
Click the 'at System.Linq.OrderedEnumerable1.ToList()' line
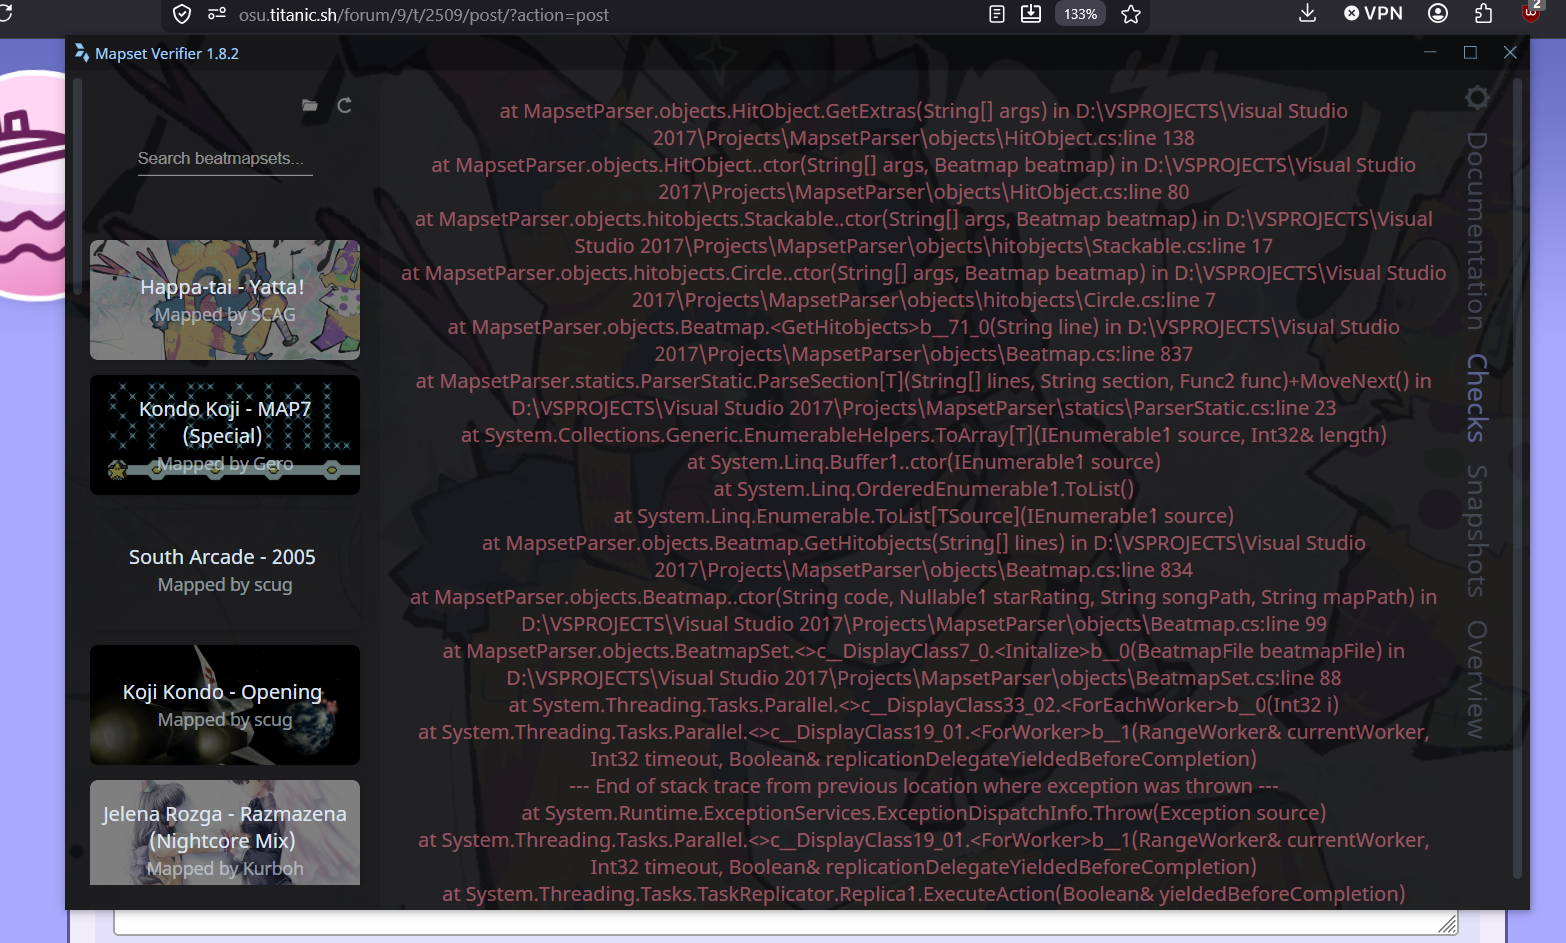(924, 490)
